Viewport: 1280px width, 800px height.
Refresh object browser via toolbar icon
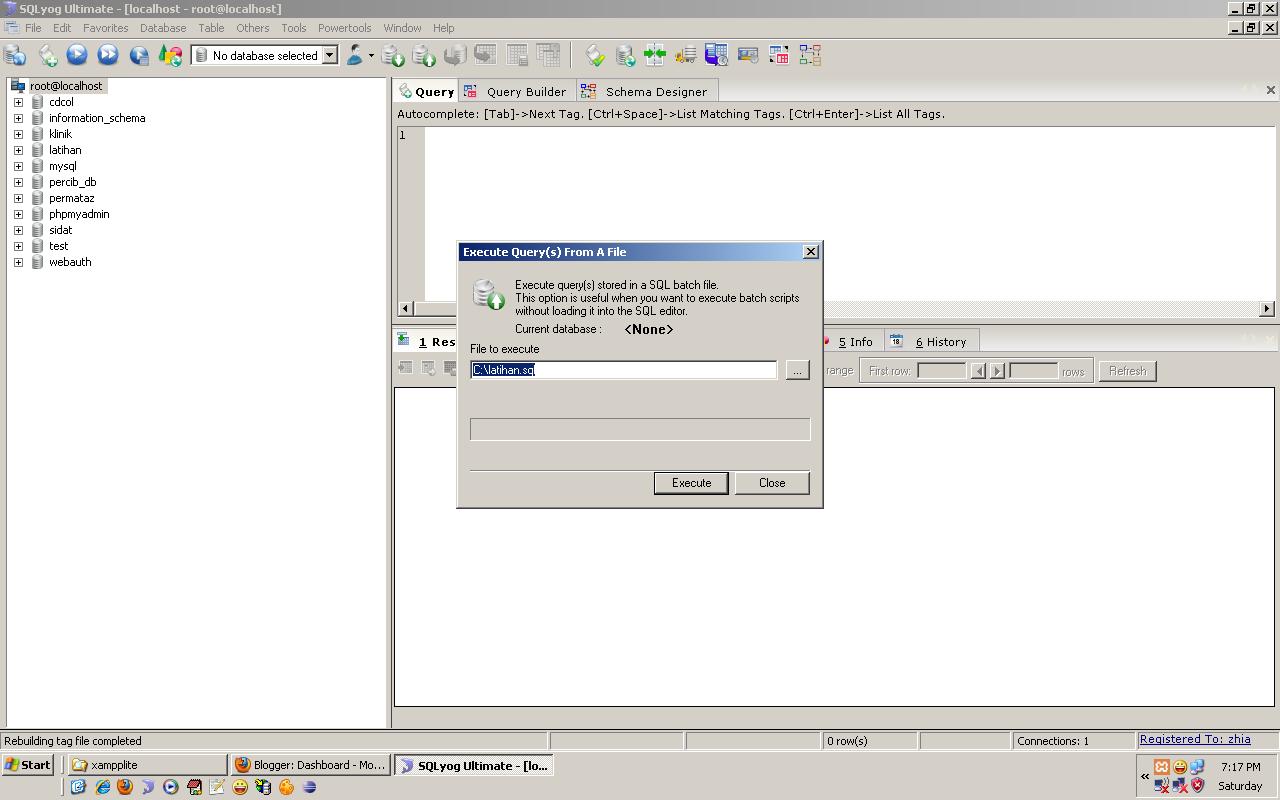pos(170,56)
